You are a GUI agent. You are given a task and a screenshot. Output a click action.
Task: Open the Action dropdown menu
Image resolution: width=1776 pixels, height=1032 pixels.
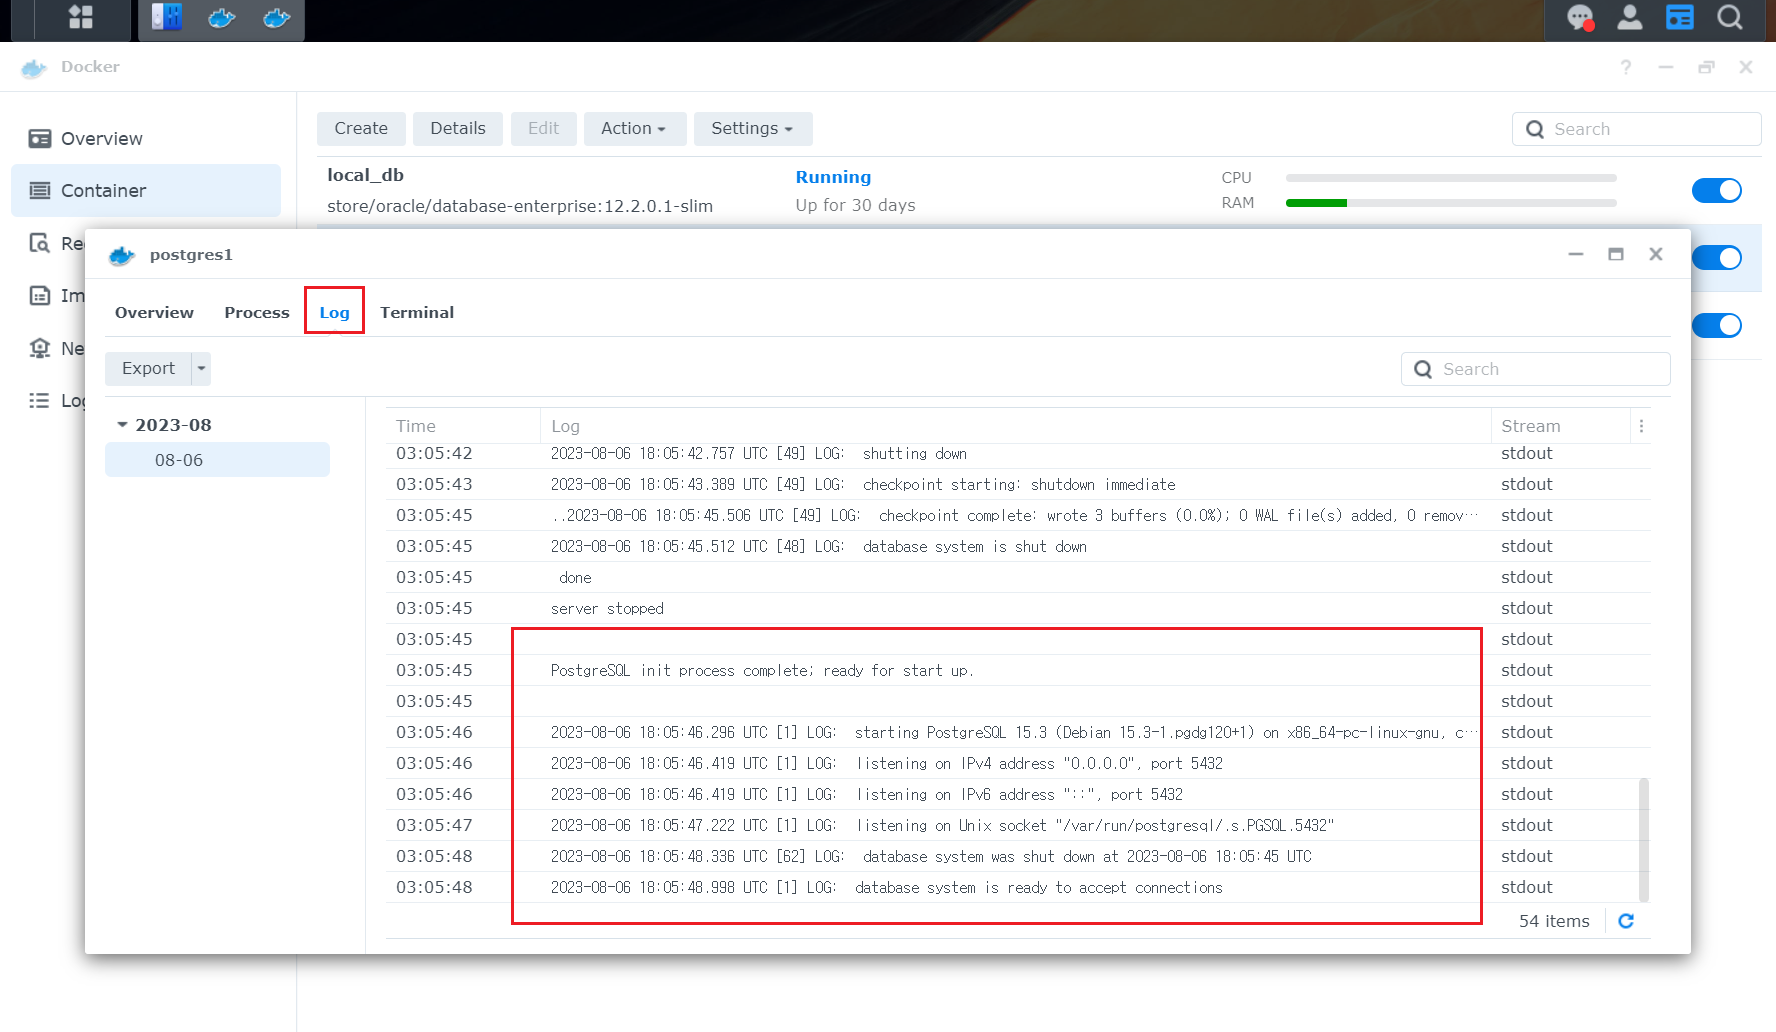[x=634, y=128]
